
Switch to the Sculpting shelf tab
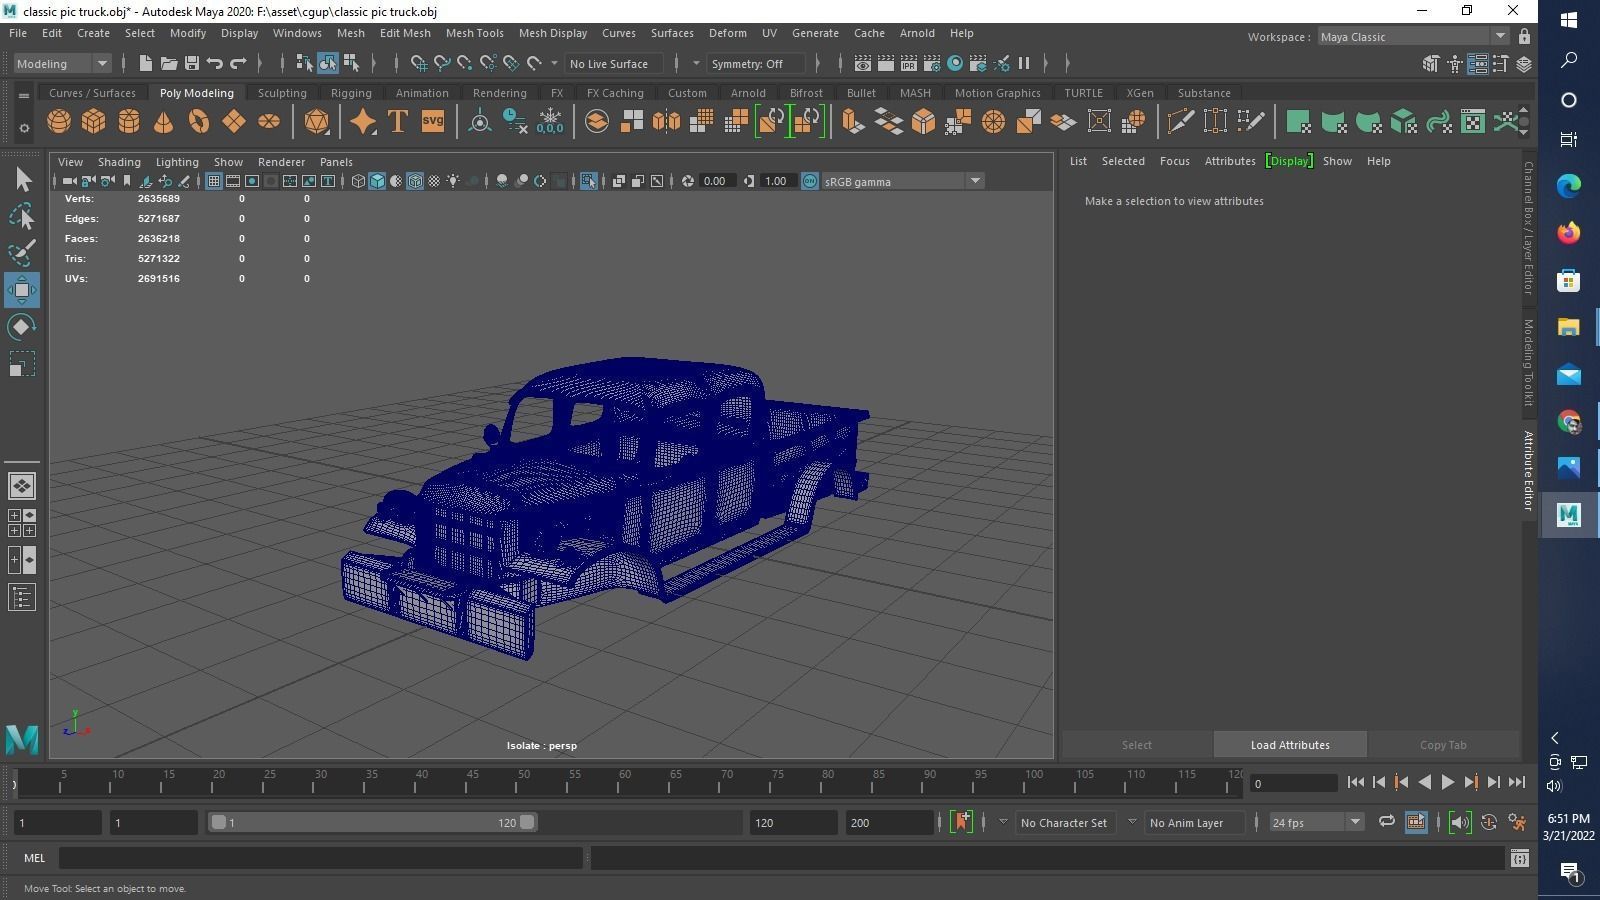pos(282,93)
